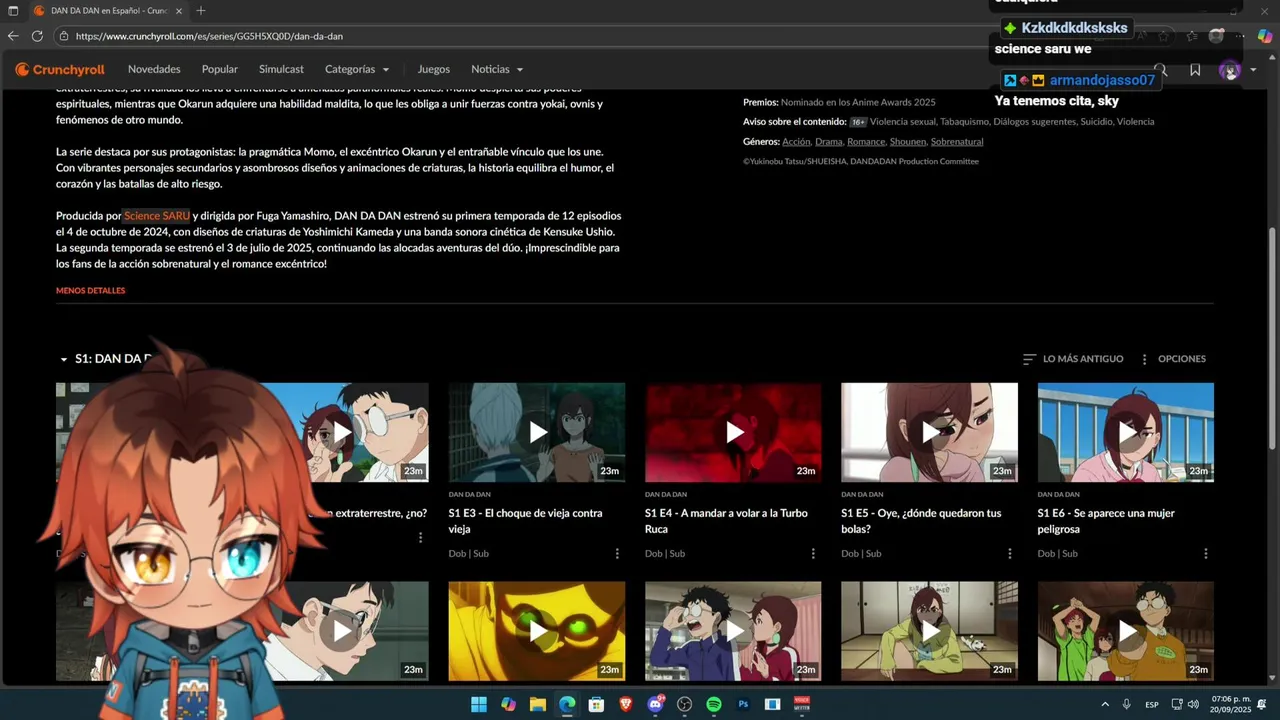
Task: Play the yellow glowing-eyes episode thumbnail
Action: point(537,631)
